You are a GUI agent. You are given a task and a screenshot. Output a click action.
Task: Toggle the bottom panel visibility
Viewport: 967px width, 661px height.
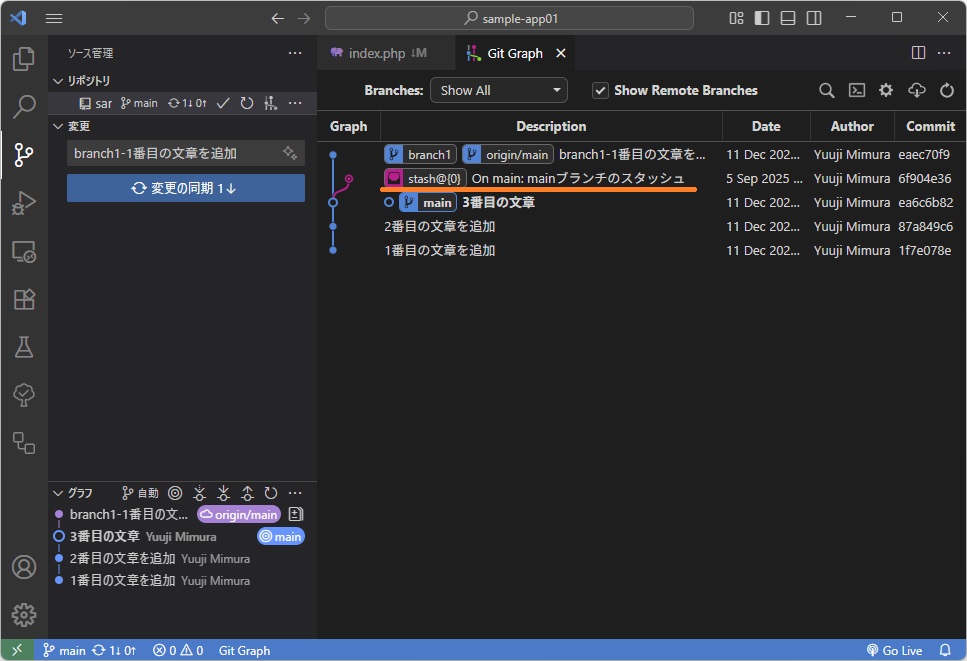788,18
